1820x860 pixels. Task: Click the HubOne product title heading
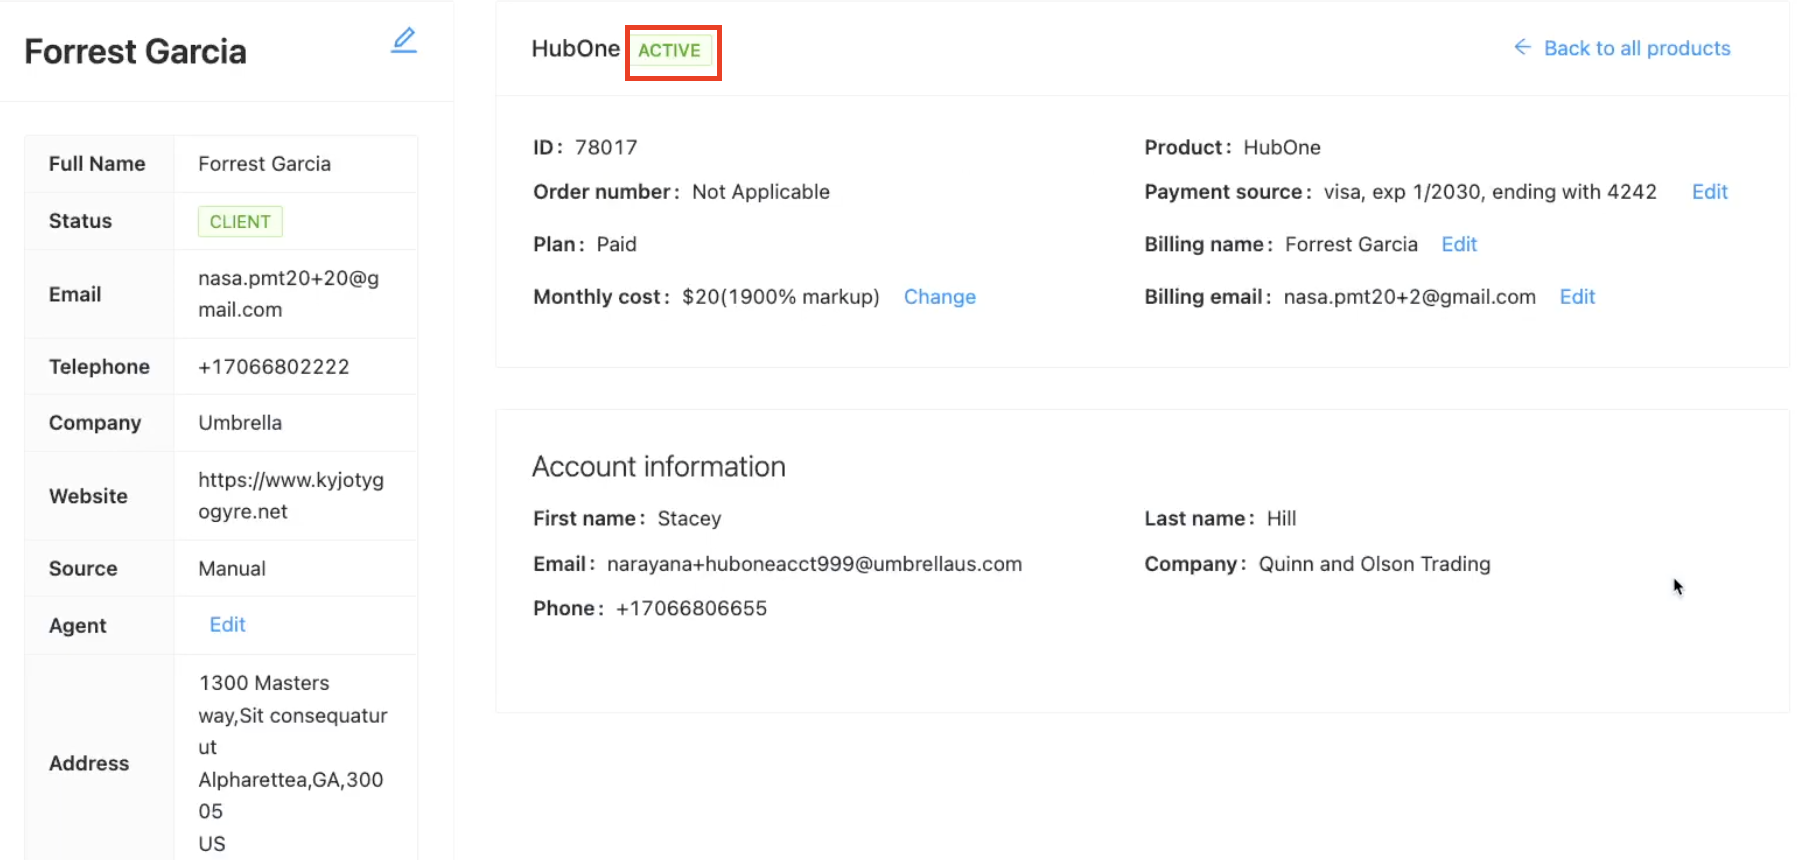tap(576, 49)
